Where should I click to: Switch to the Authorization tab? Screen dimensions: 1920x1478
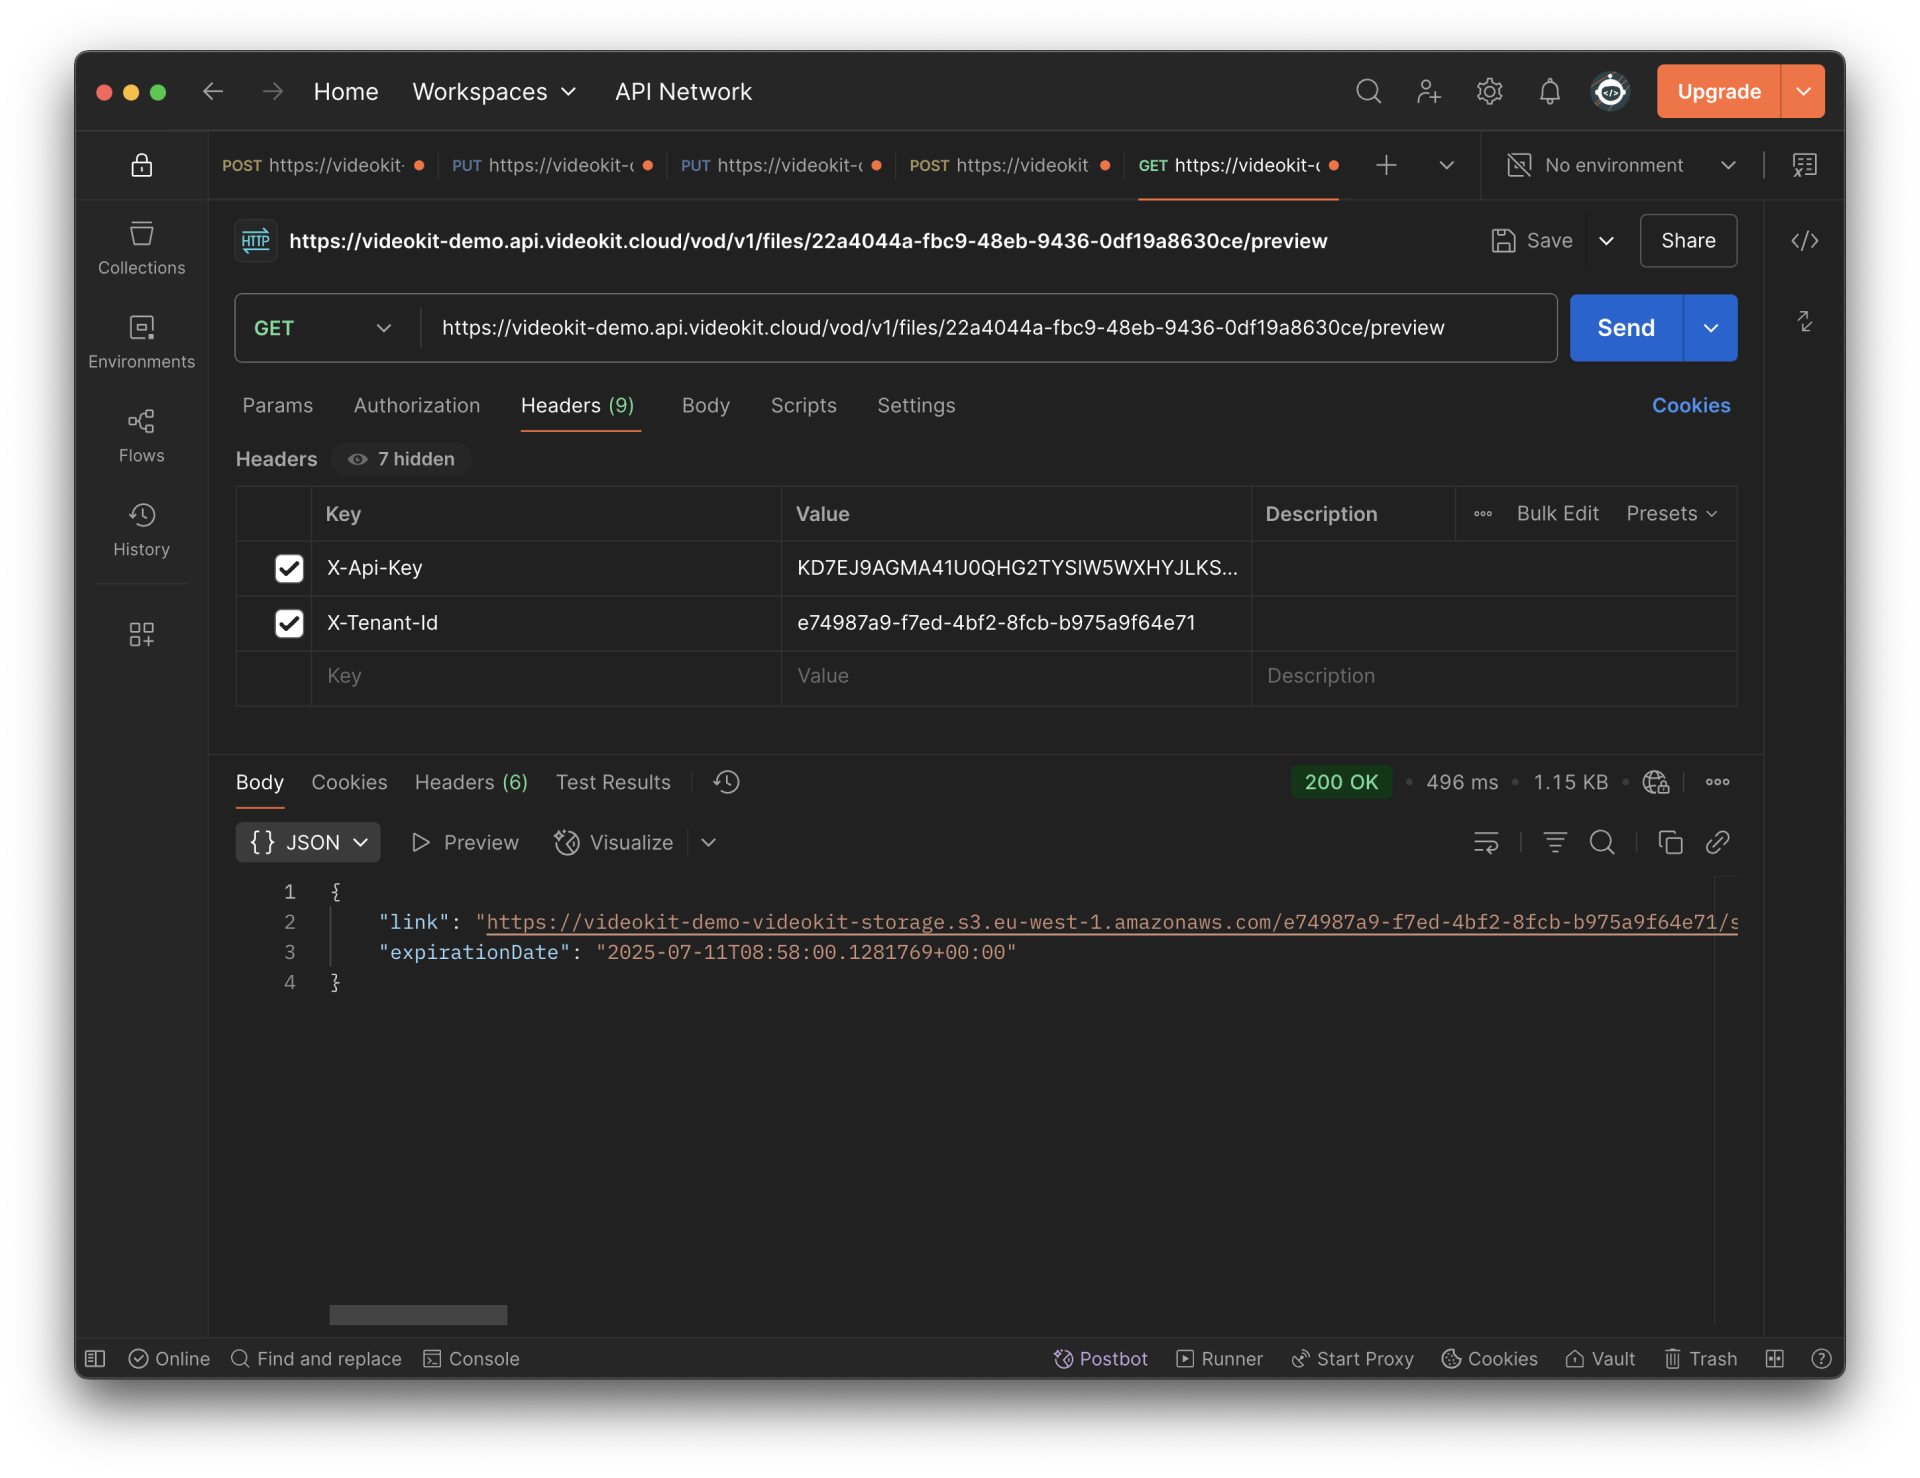(417, 405)
